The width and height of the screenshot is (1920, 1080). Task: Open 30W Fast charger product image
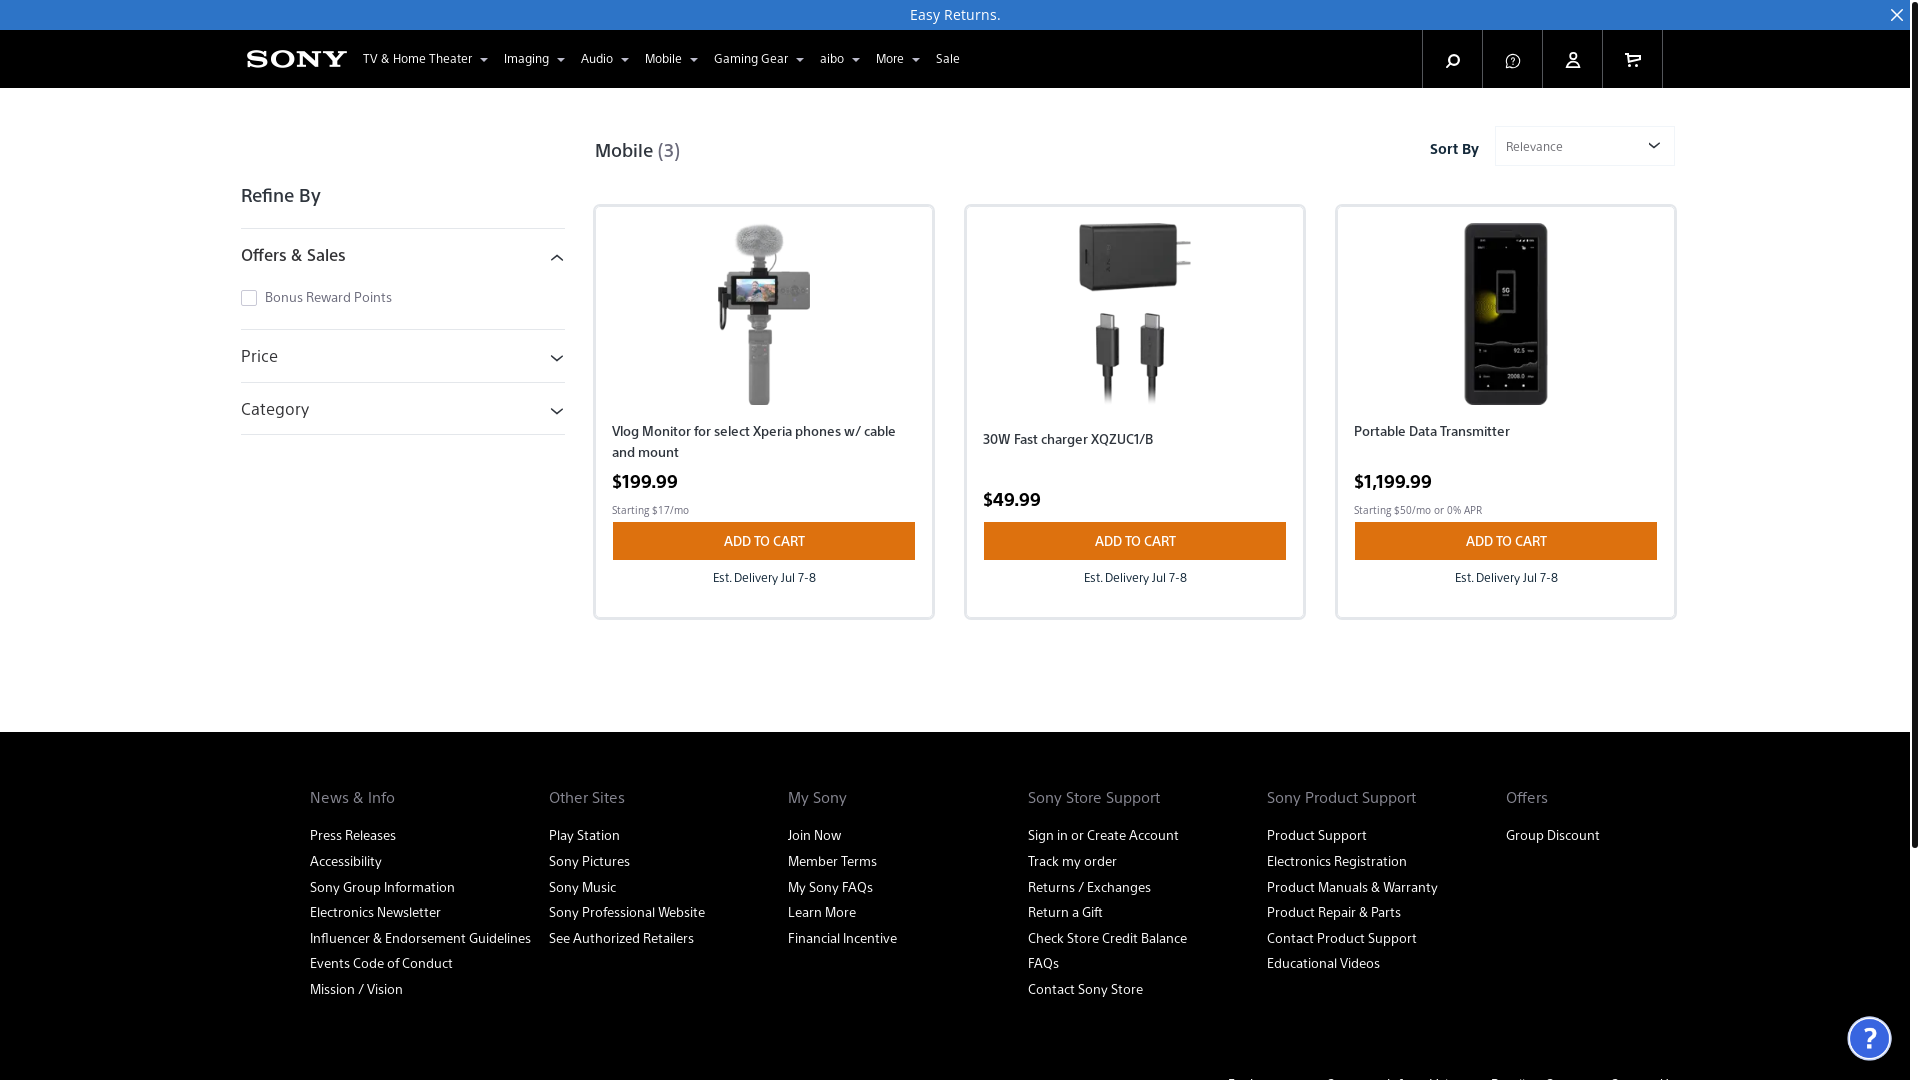[1134, 314]
